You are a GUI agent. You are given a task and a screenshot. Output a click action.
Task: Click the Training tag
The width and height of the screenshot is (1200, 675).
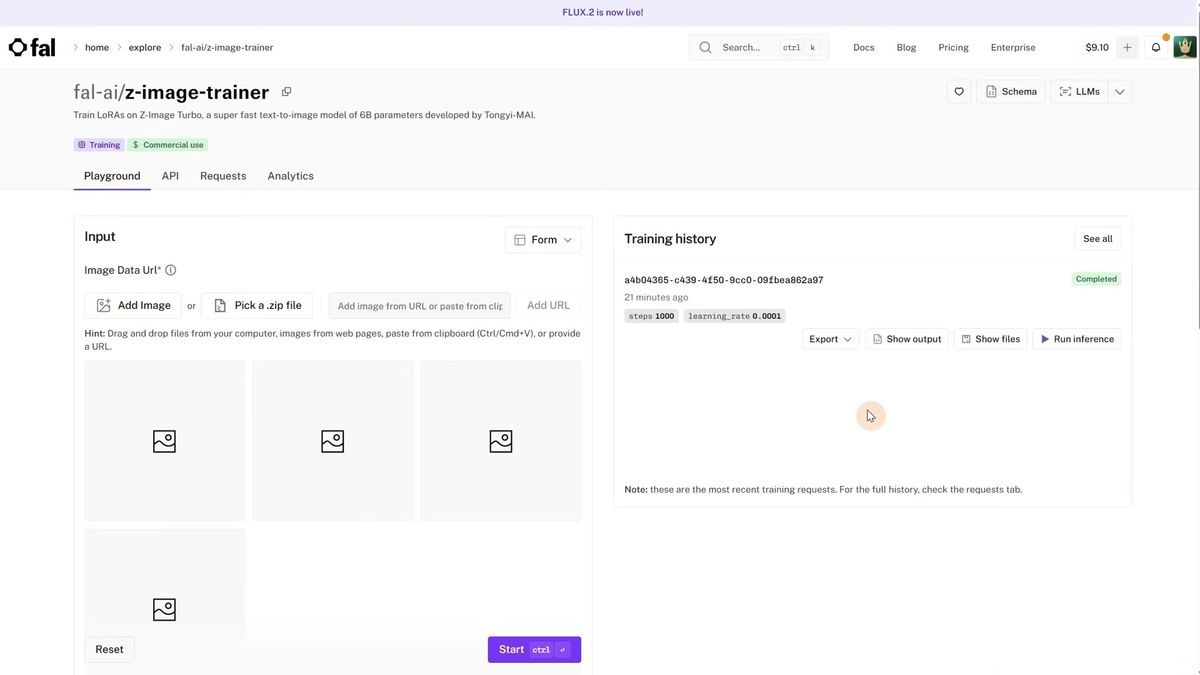click(98, 145)
